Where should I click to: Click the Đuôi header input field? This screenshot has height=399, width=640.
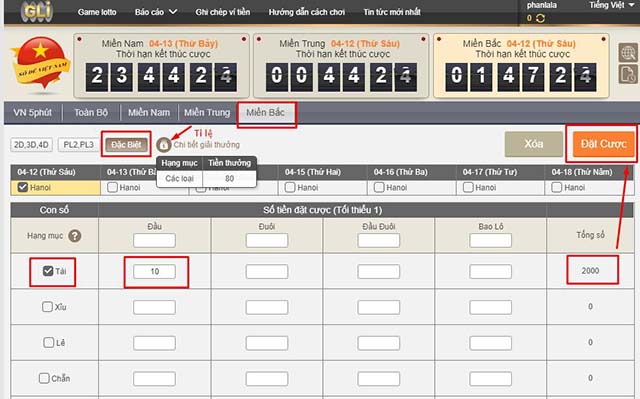[x=267, y=241]
